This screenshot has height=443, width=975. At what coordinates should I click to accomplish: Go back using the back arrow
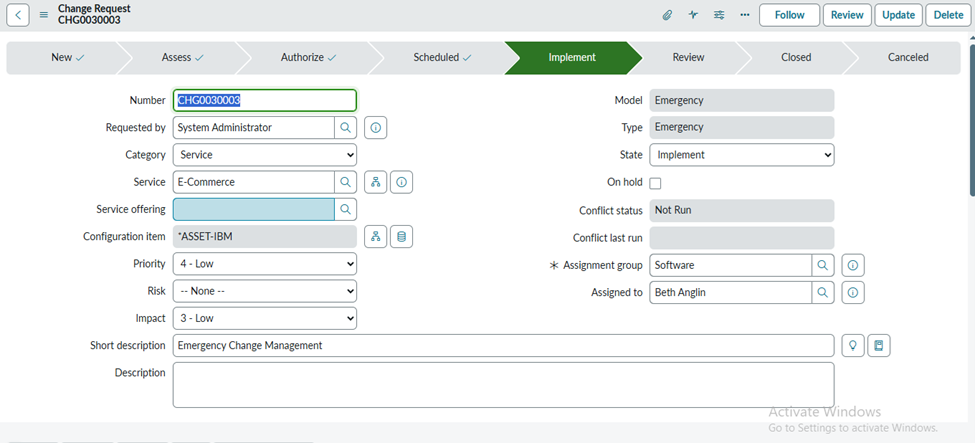18,15
